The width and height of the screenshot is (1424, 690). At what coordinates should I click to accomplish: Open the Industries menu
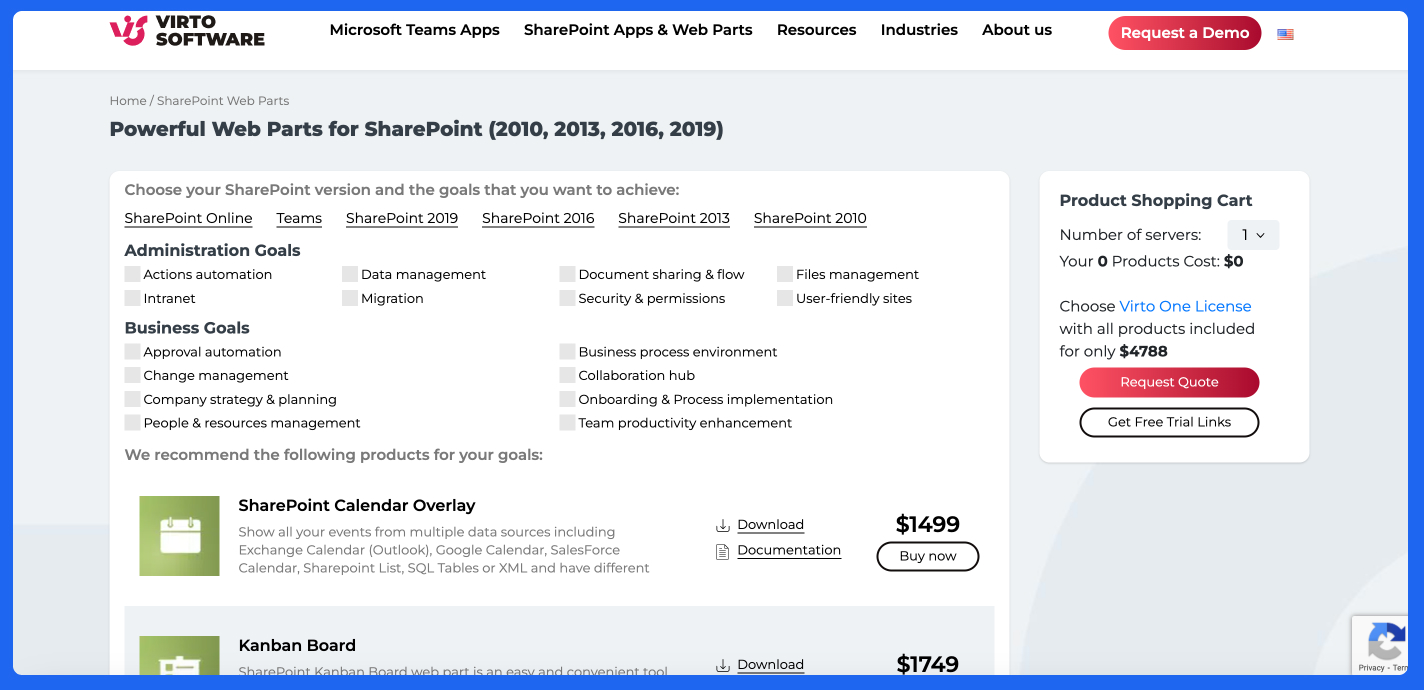[919, 30]
